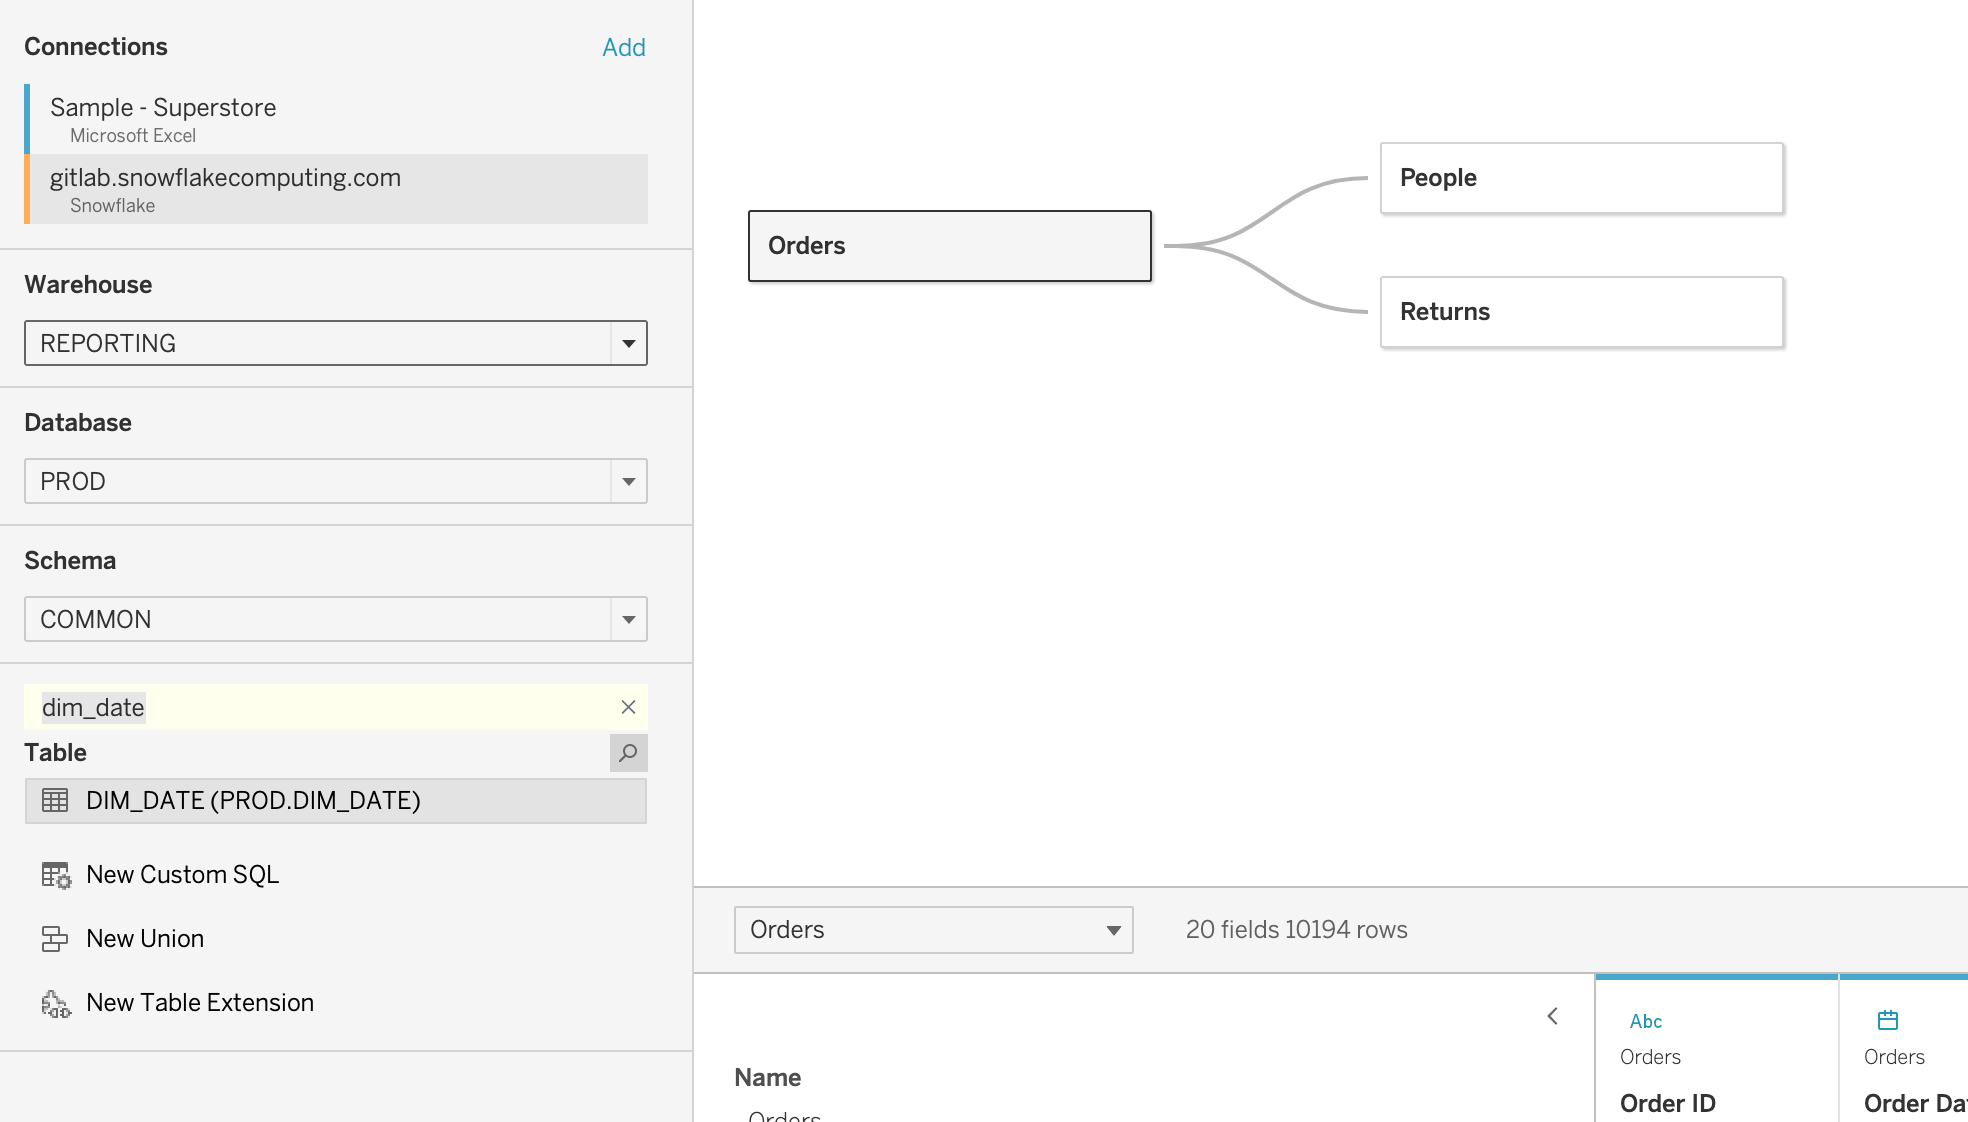Viewport: 1968px width, 1122px height.
Task: Open the Database PROD dropdown
Action: pos(336,481)
